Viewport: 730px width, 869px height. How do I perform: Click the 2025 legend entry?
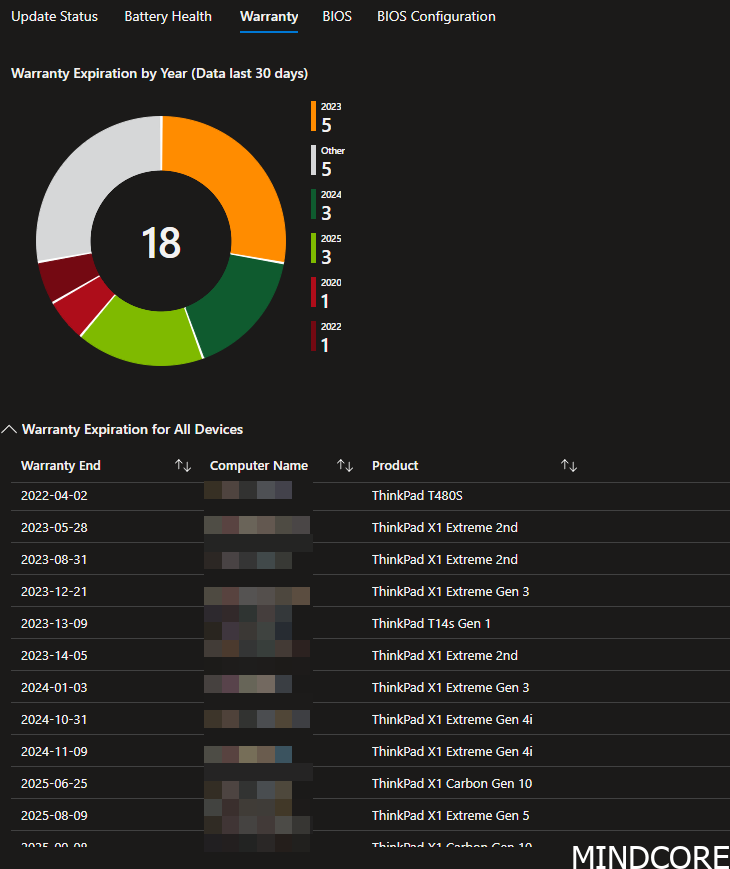click(327, 249)
